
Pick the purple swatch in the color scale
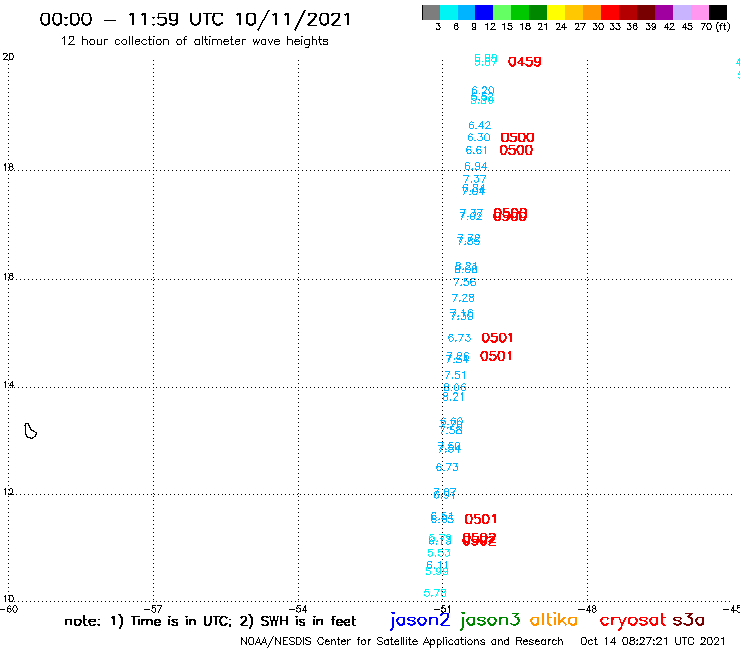coord(664,12)
